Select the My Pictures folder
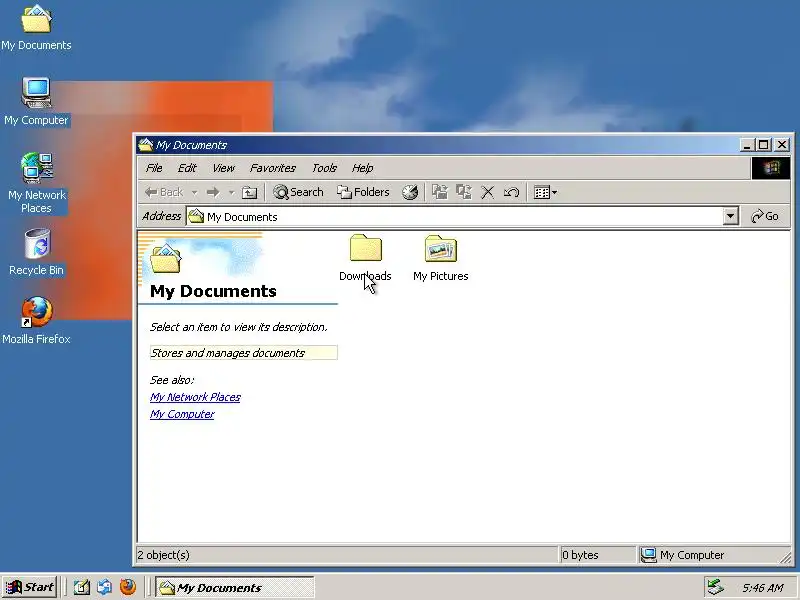Image resolution: width=800 pixels, height=600 pixels. [440, 248]
